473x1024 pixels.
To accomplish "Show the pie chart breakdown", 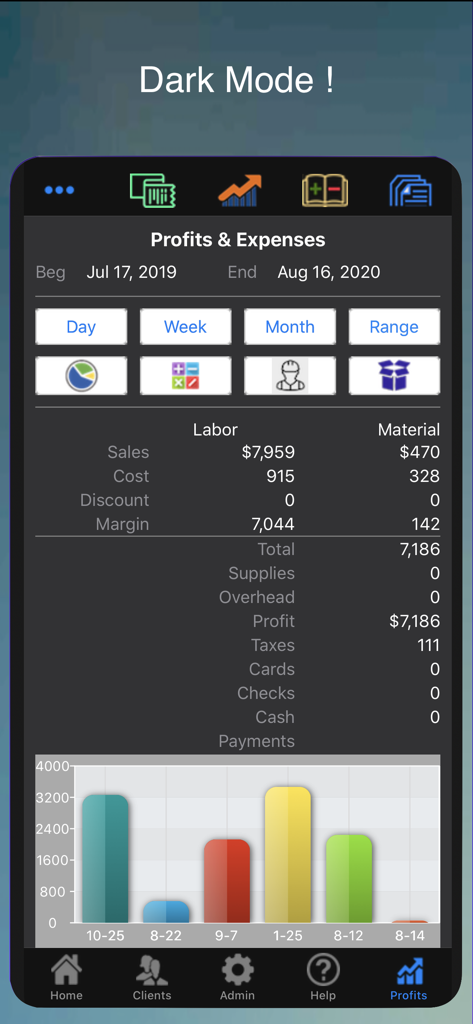I will coord(81,376).
